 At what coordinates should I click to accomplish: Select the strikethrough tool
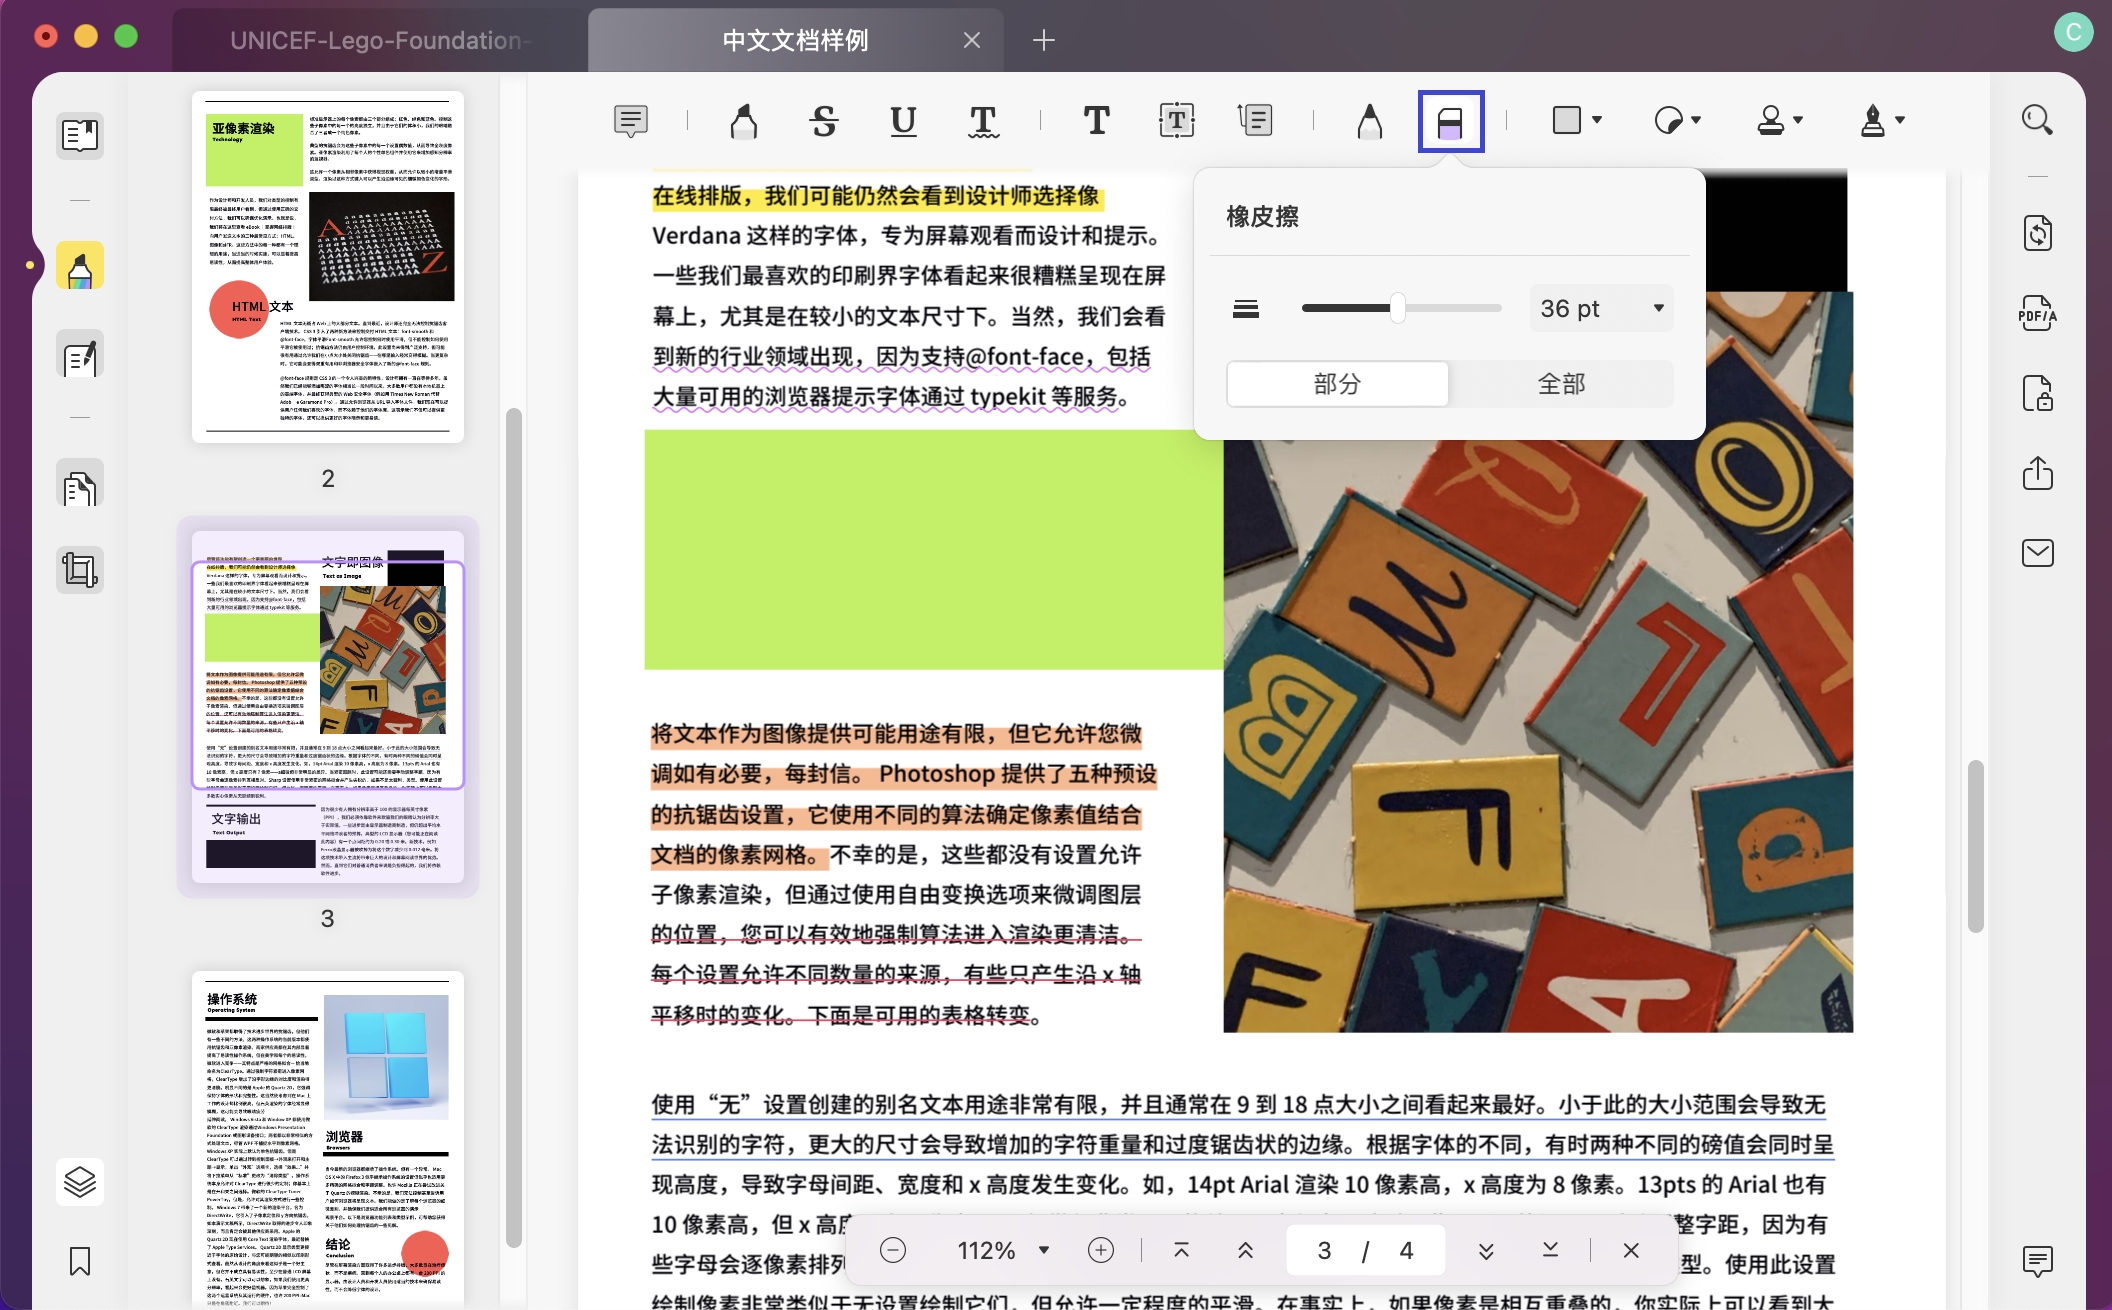[x=823, y=121]
